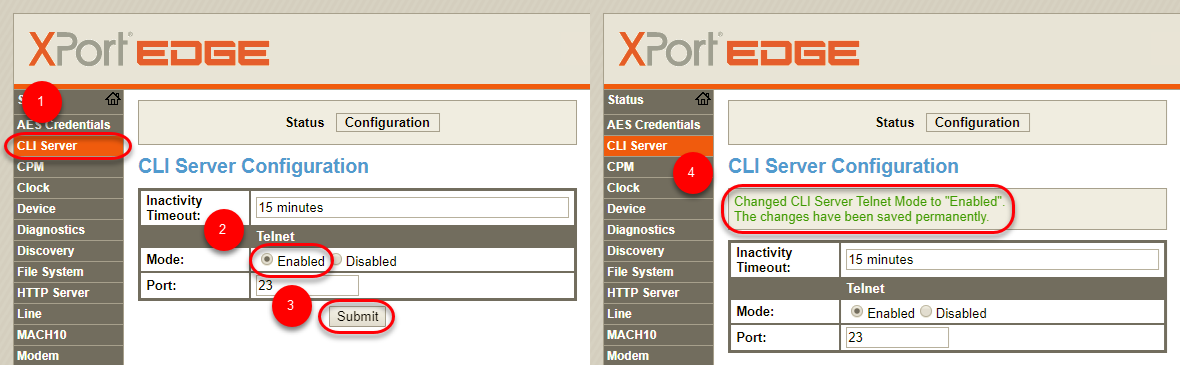Open HTTP Server in left sidebar
Screen dimensions: 1180x365
tap(68, 293)
